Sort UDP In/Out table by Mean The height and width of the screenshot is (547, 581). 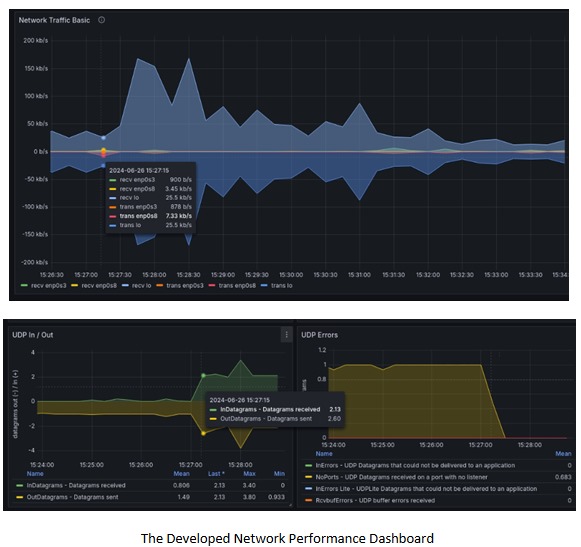pyautogui.click(x=182, y=474)
